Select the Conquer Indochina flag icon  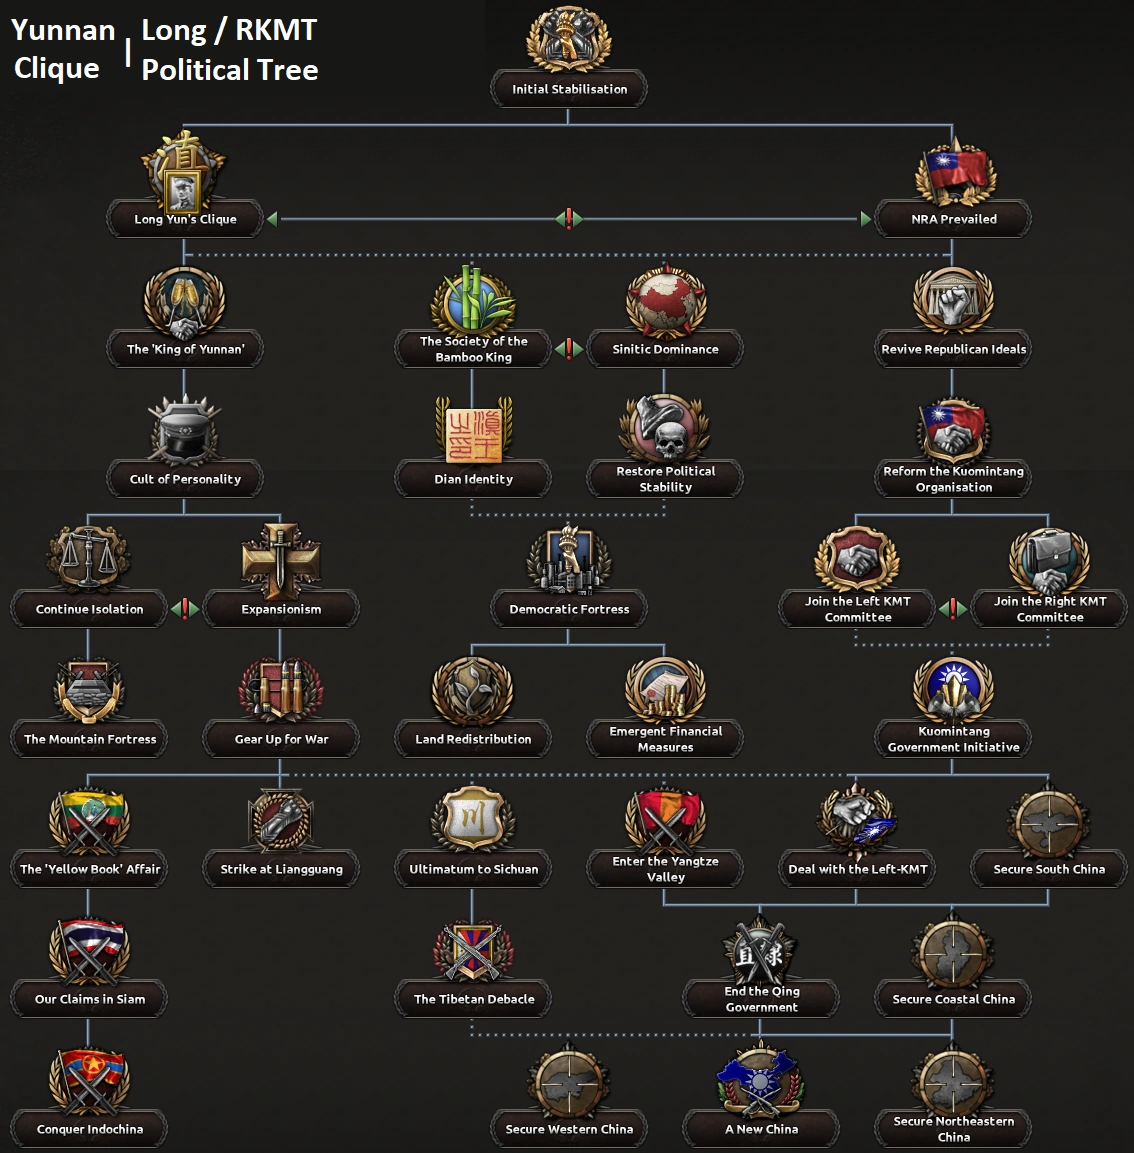(x=88, y=1082)
